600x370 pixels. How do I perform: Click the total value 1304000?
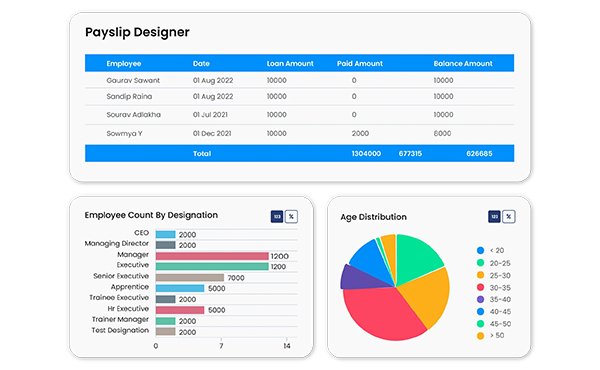366,153
